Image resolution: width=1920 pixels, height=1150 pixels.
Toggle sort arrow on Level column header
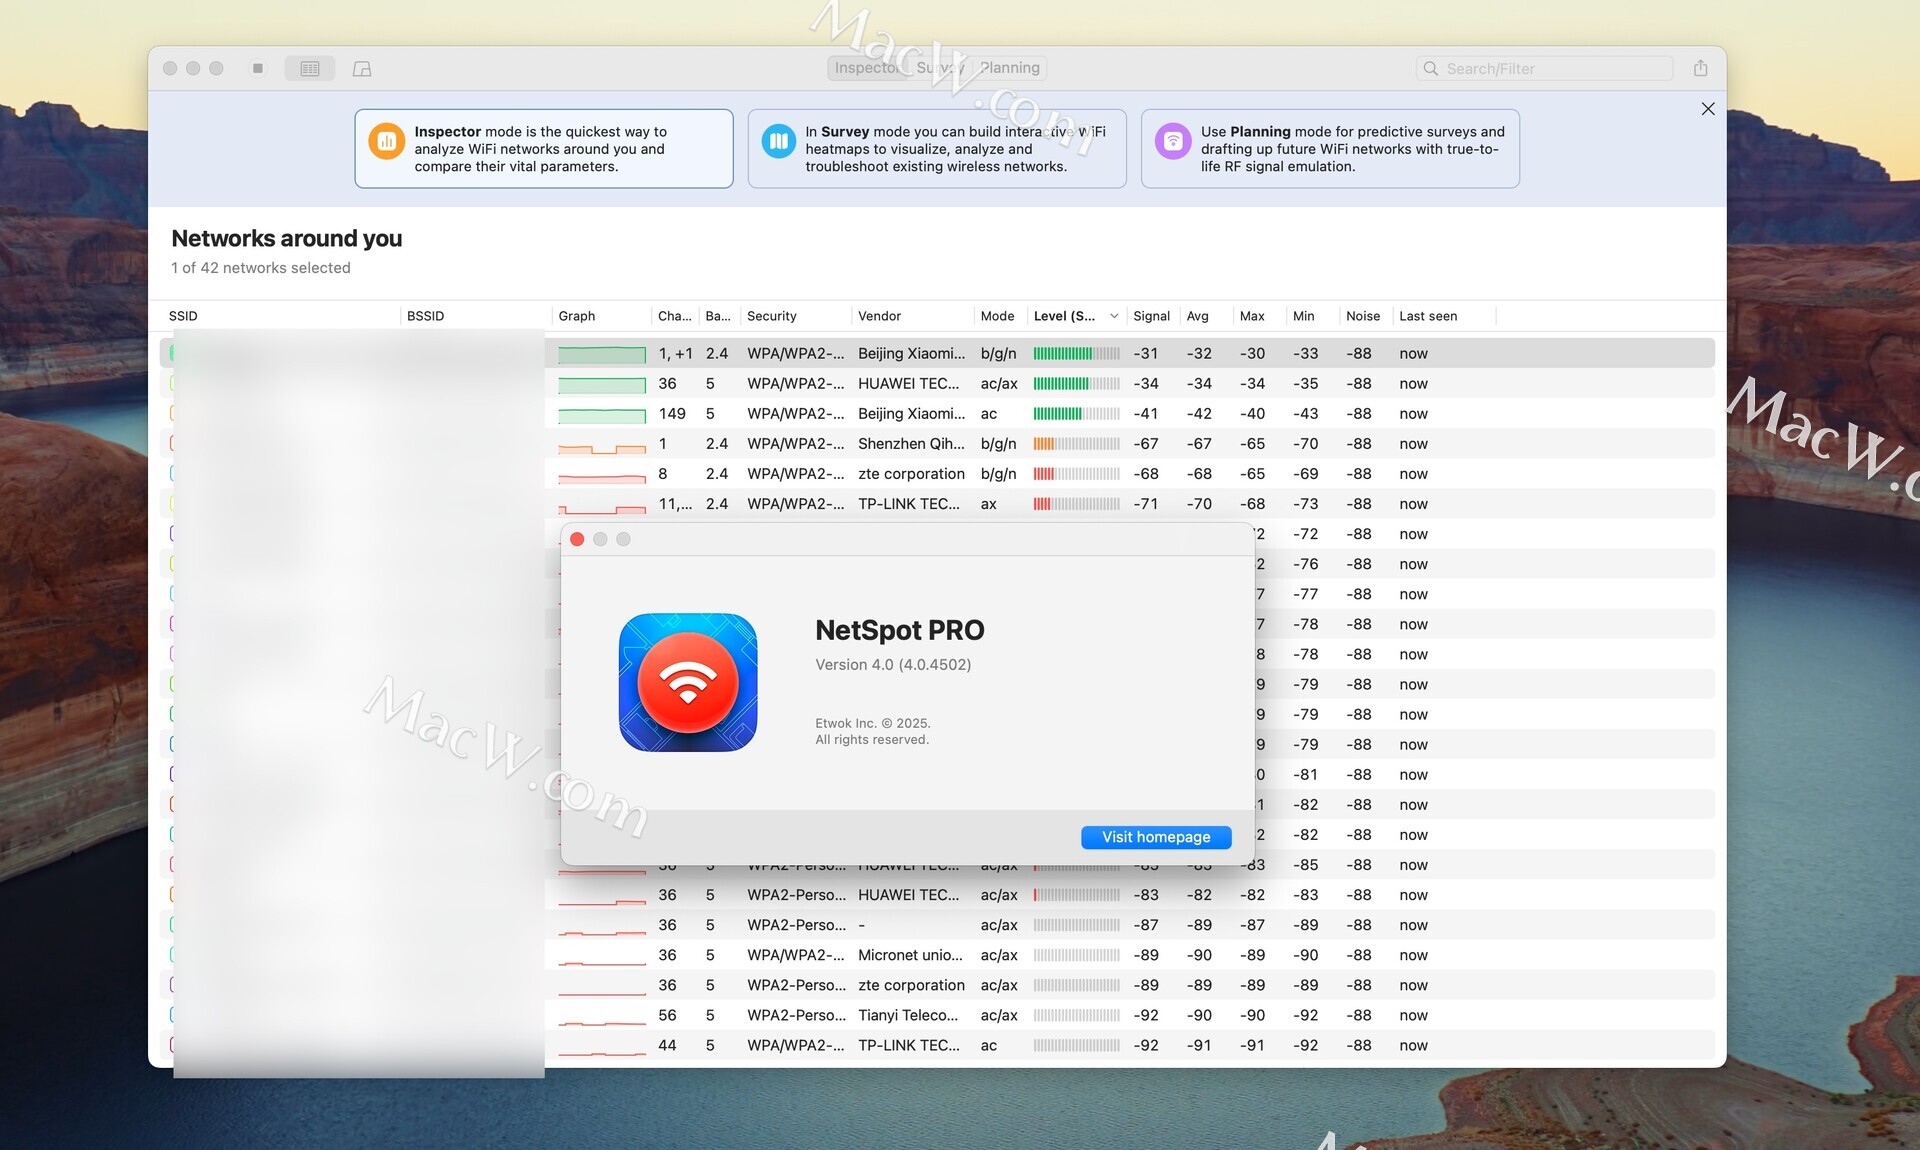pyautogui.click(x=1114, y=316)
